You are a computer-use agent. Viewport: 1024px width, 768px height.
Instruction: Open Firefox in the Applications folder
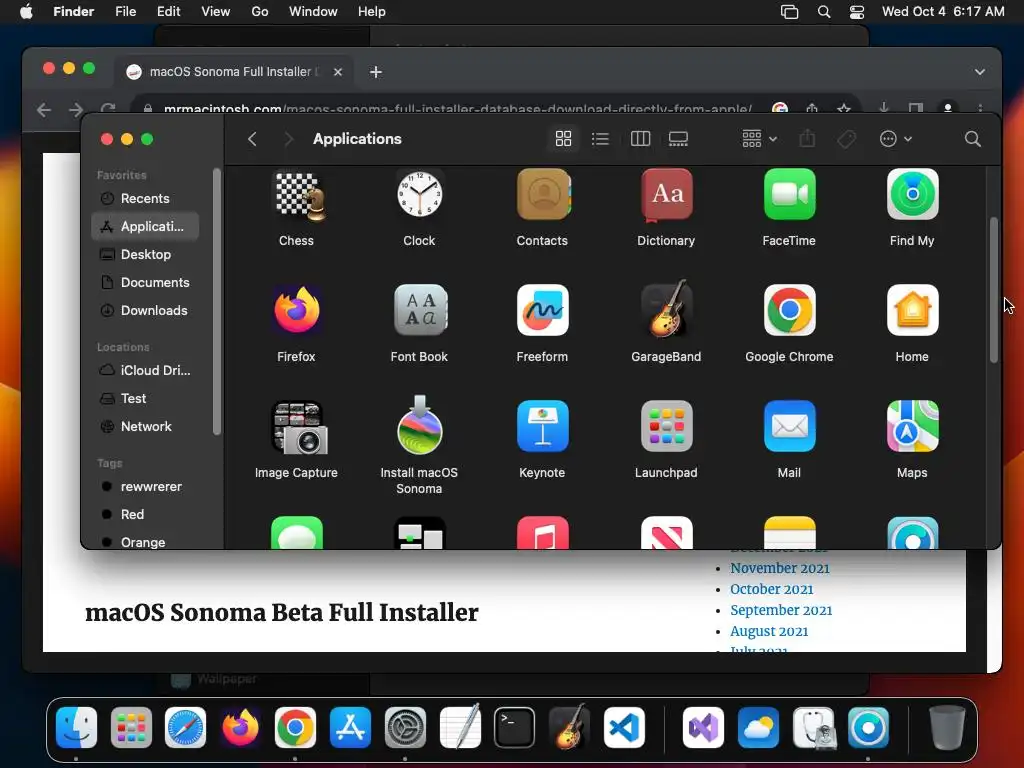click(x=296, y=310)
